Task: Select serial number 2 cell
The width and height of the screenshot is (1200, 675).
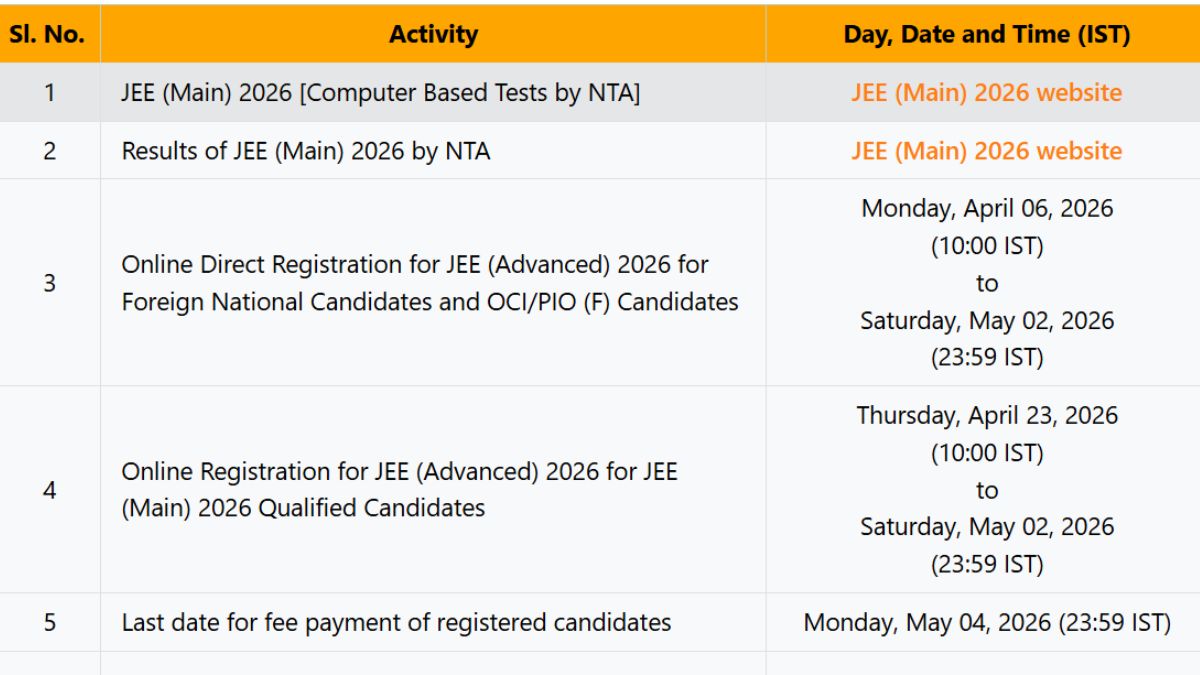Action: [49, 151]
